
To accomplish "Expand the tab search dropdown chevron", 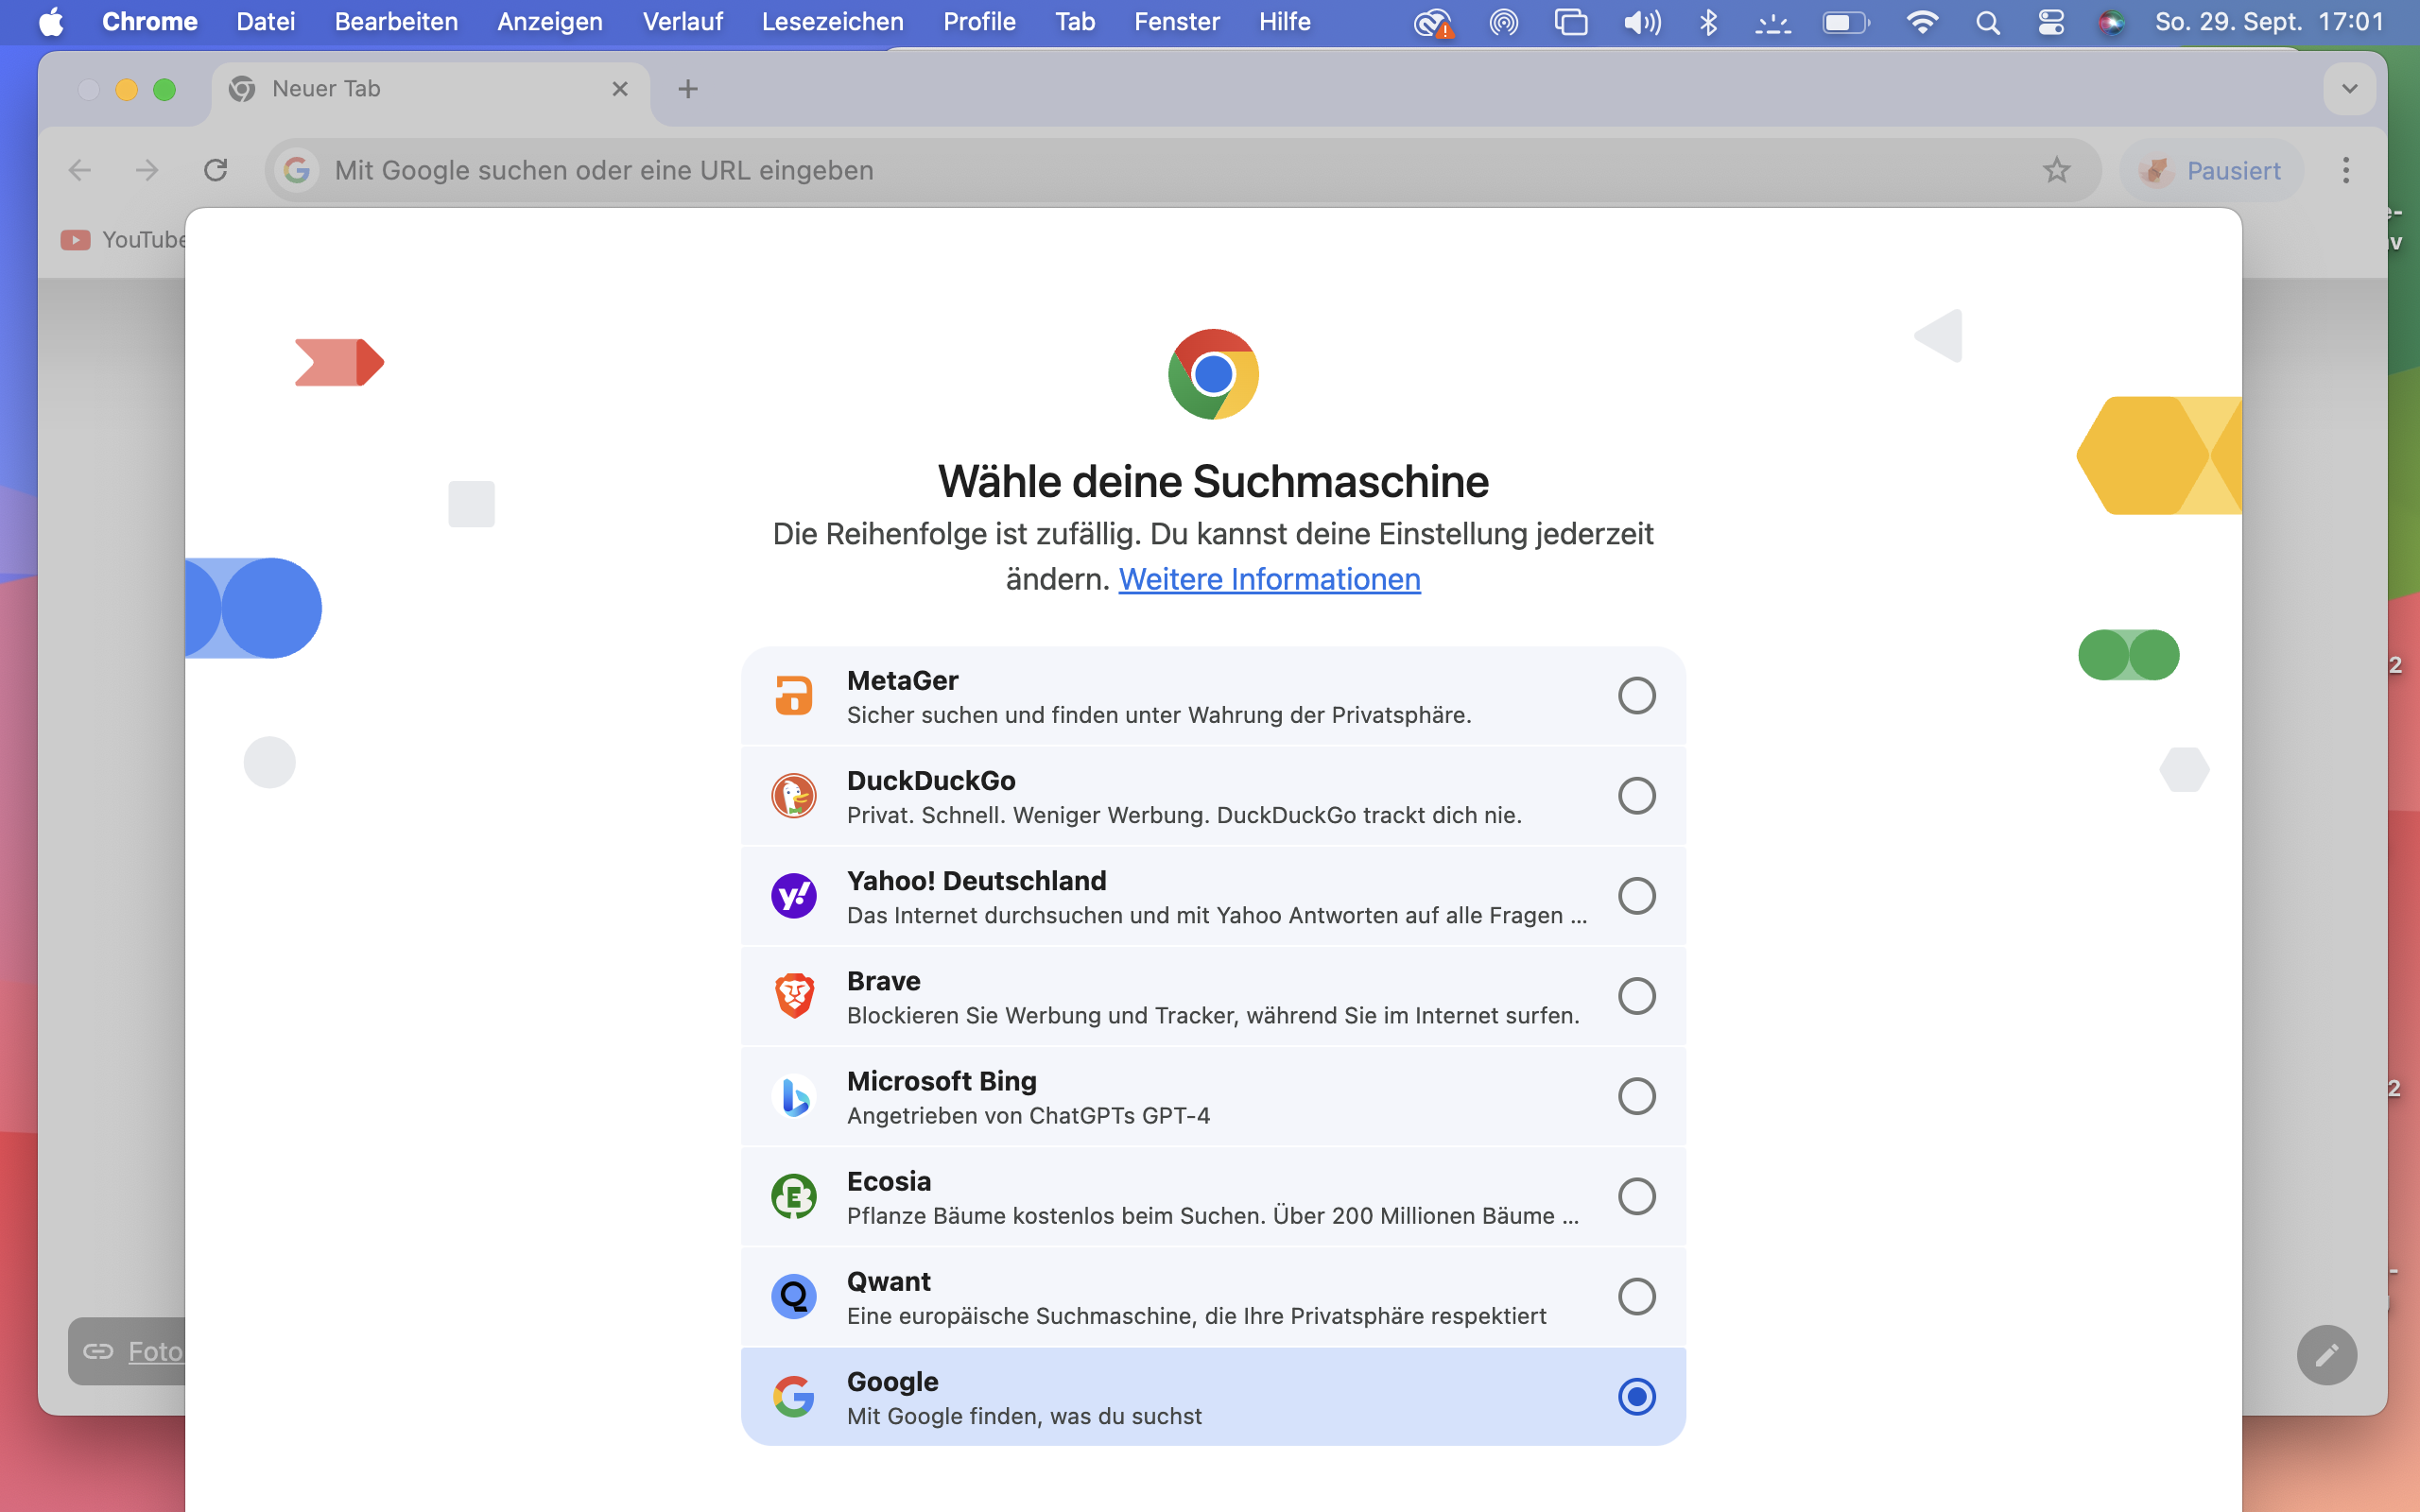I will point(2349,89).
